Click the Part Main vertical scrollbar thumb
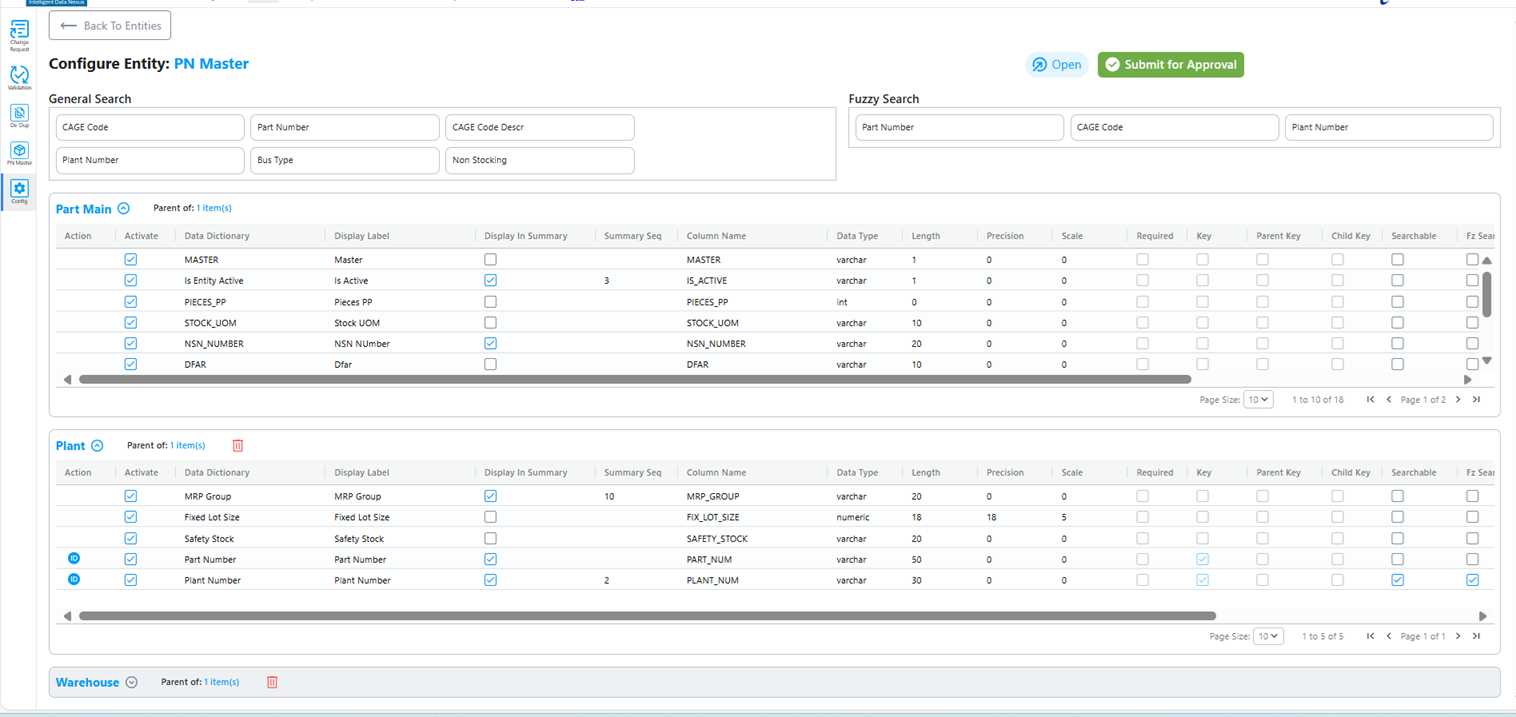Viewport: 1516px width, 717px height. 1487,293
